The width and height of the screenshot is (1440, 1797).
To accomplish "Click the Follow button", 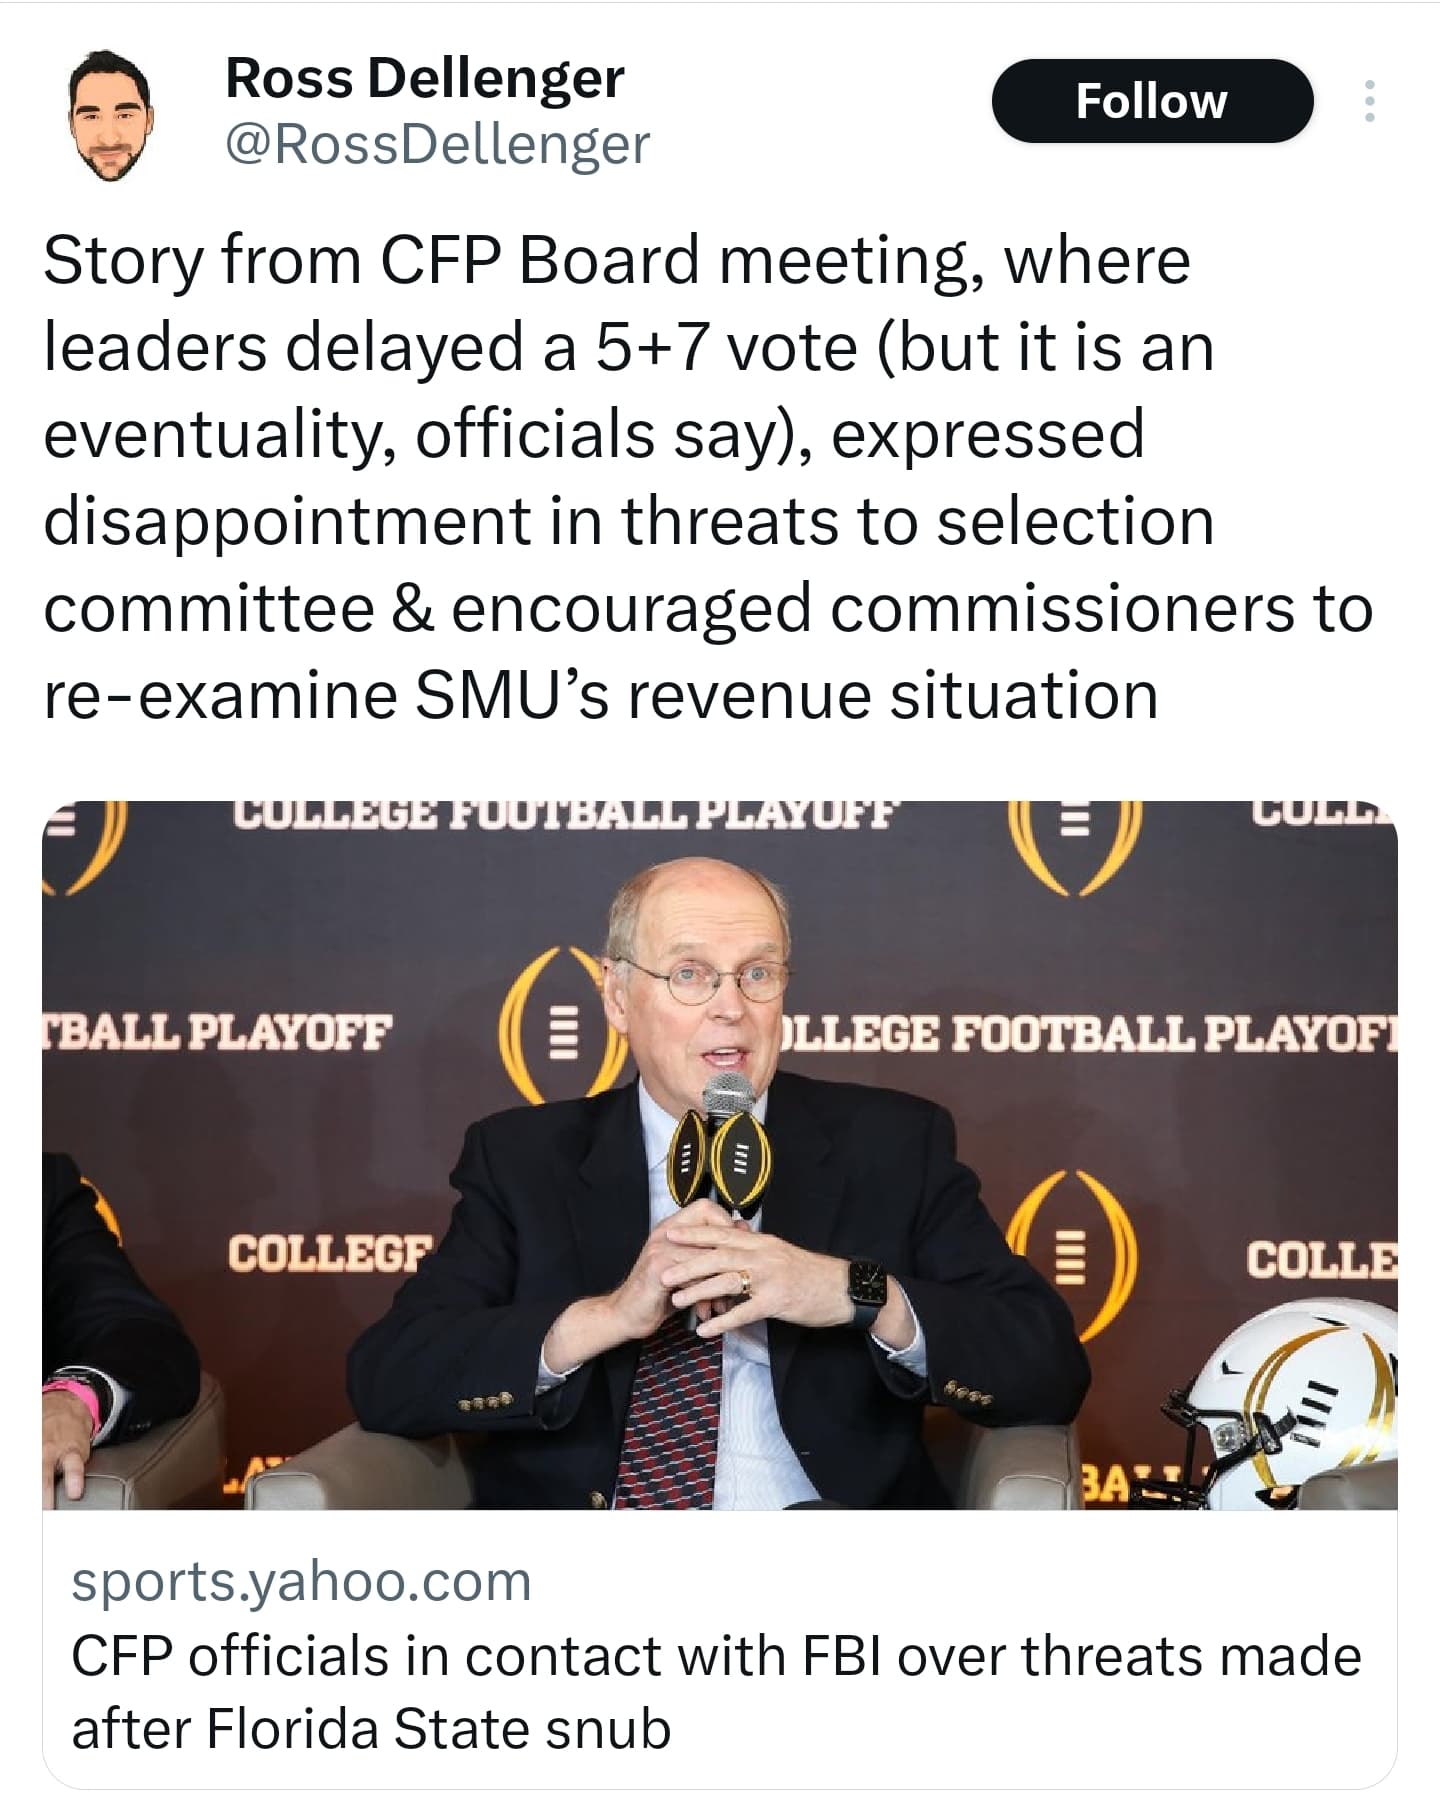I will (x=1151, y=101).
